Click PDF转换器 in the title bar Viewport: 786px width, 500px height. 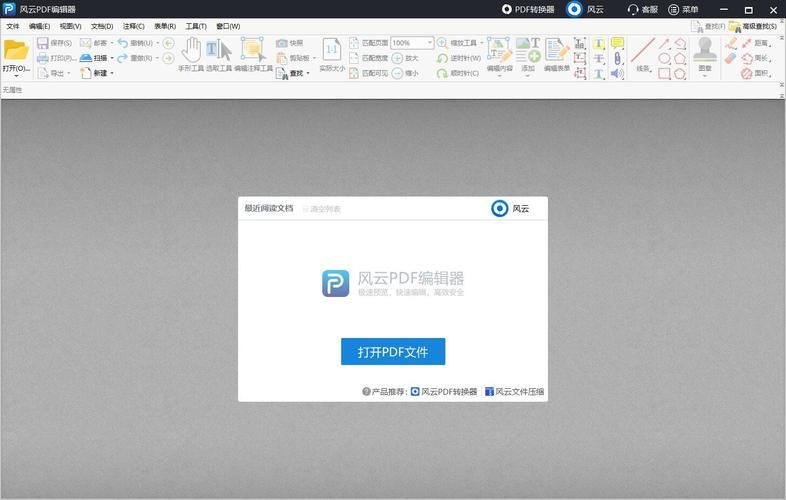pos(528,10)
